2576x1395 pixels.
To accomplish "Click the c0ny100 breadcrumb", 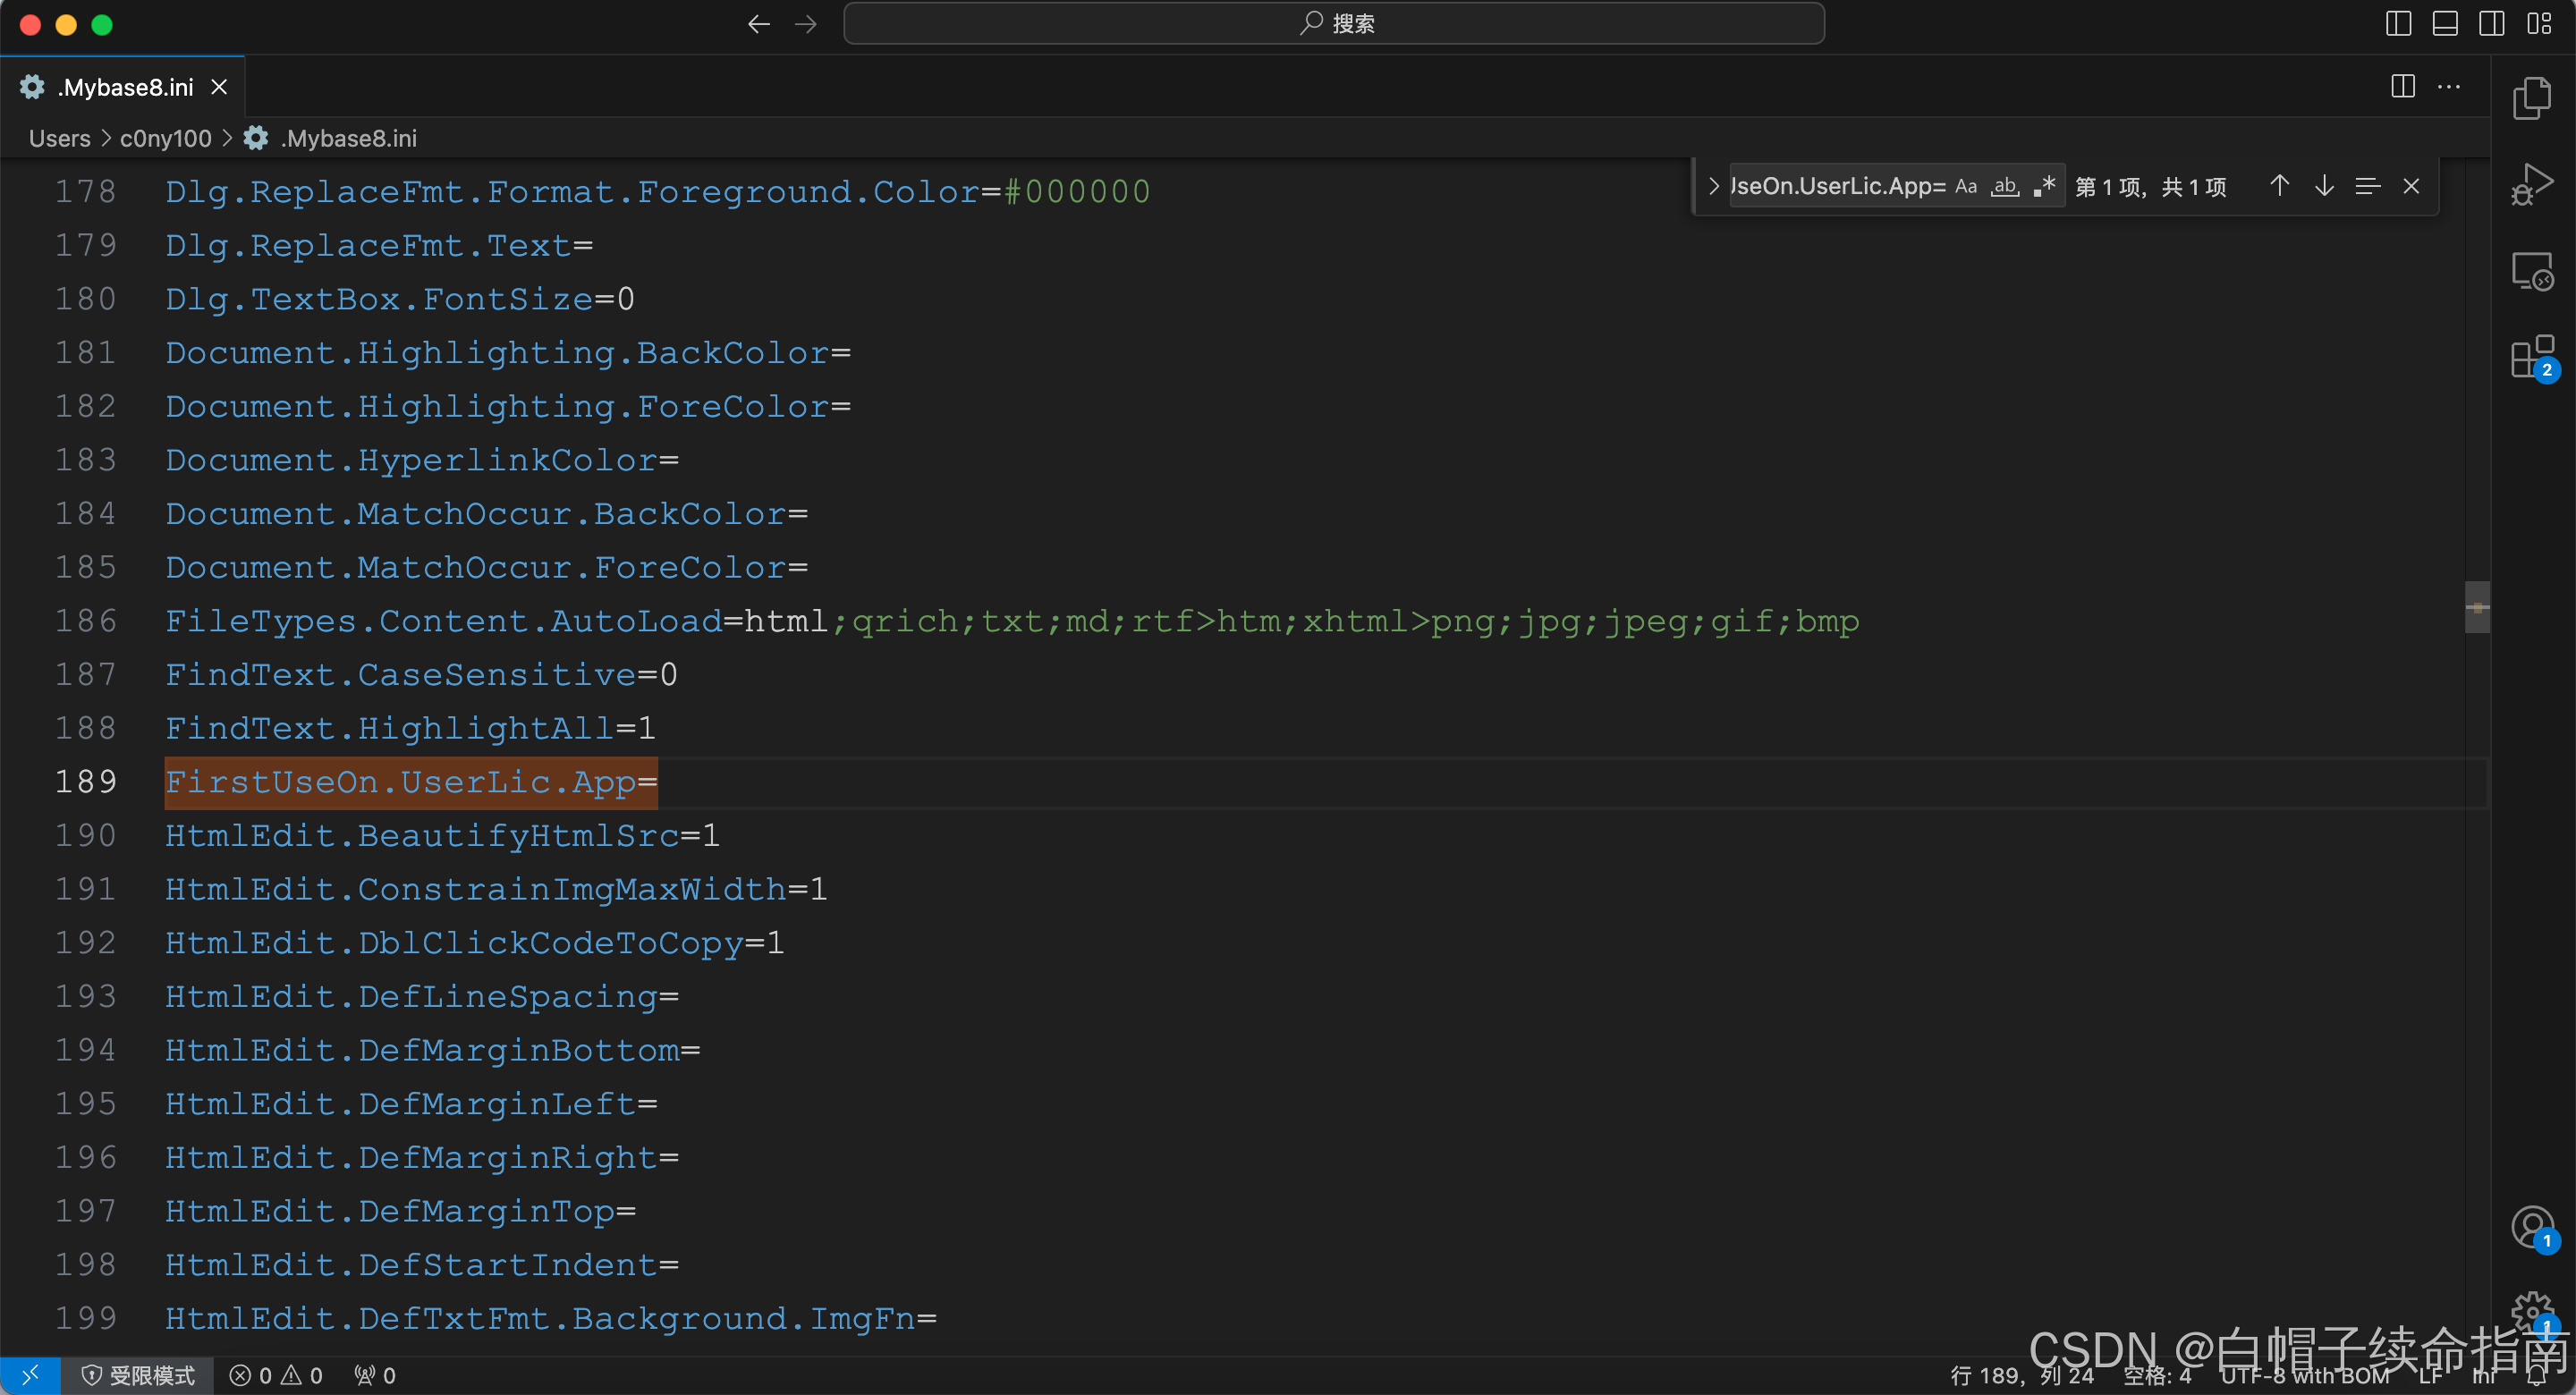I will pyautogui.click(x=166, y=138).
